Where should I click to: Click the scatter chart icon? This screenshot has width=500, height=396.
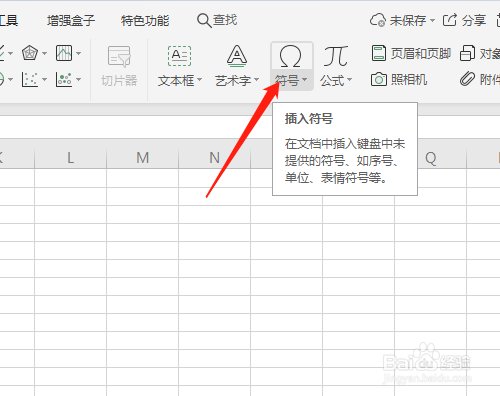[30, 79]
